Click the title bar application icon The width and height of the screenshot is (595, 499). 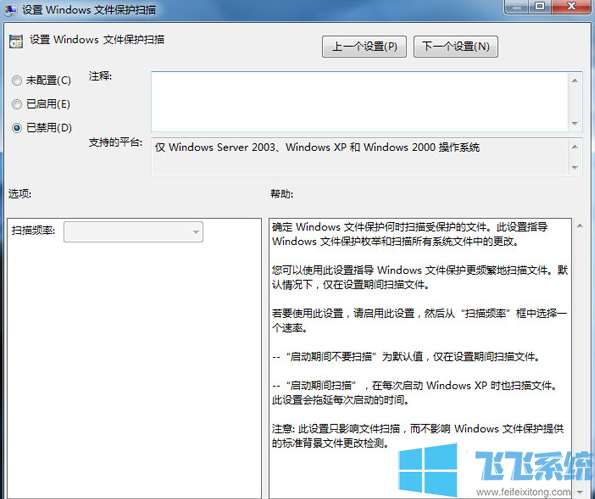pyautogui.click(x=11, y=9)
